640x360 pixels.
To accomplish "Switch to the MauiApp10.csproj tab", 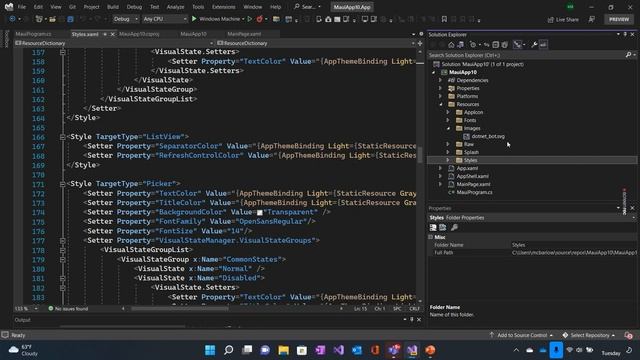I will [139, 34].
